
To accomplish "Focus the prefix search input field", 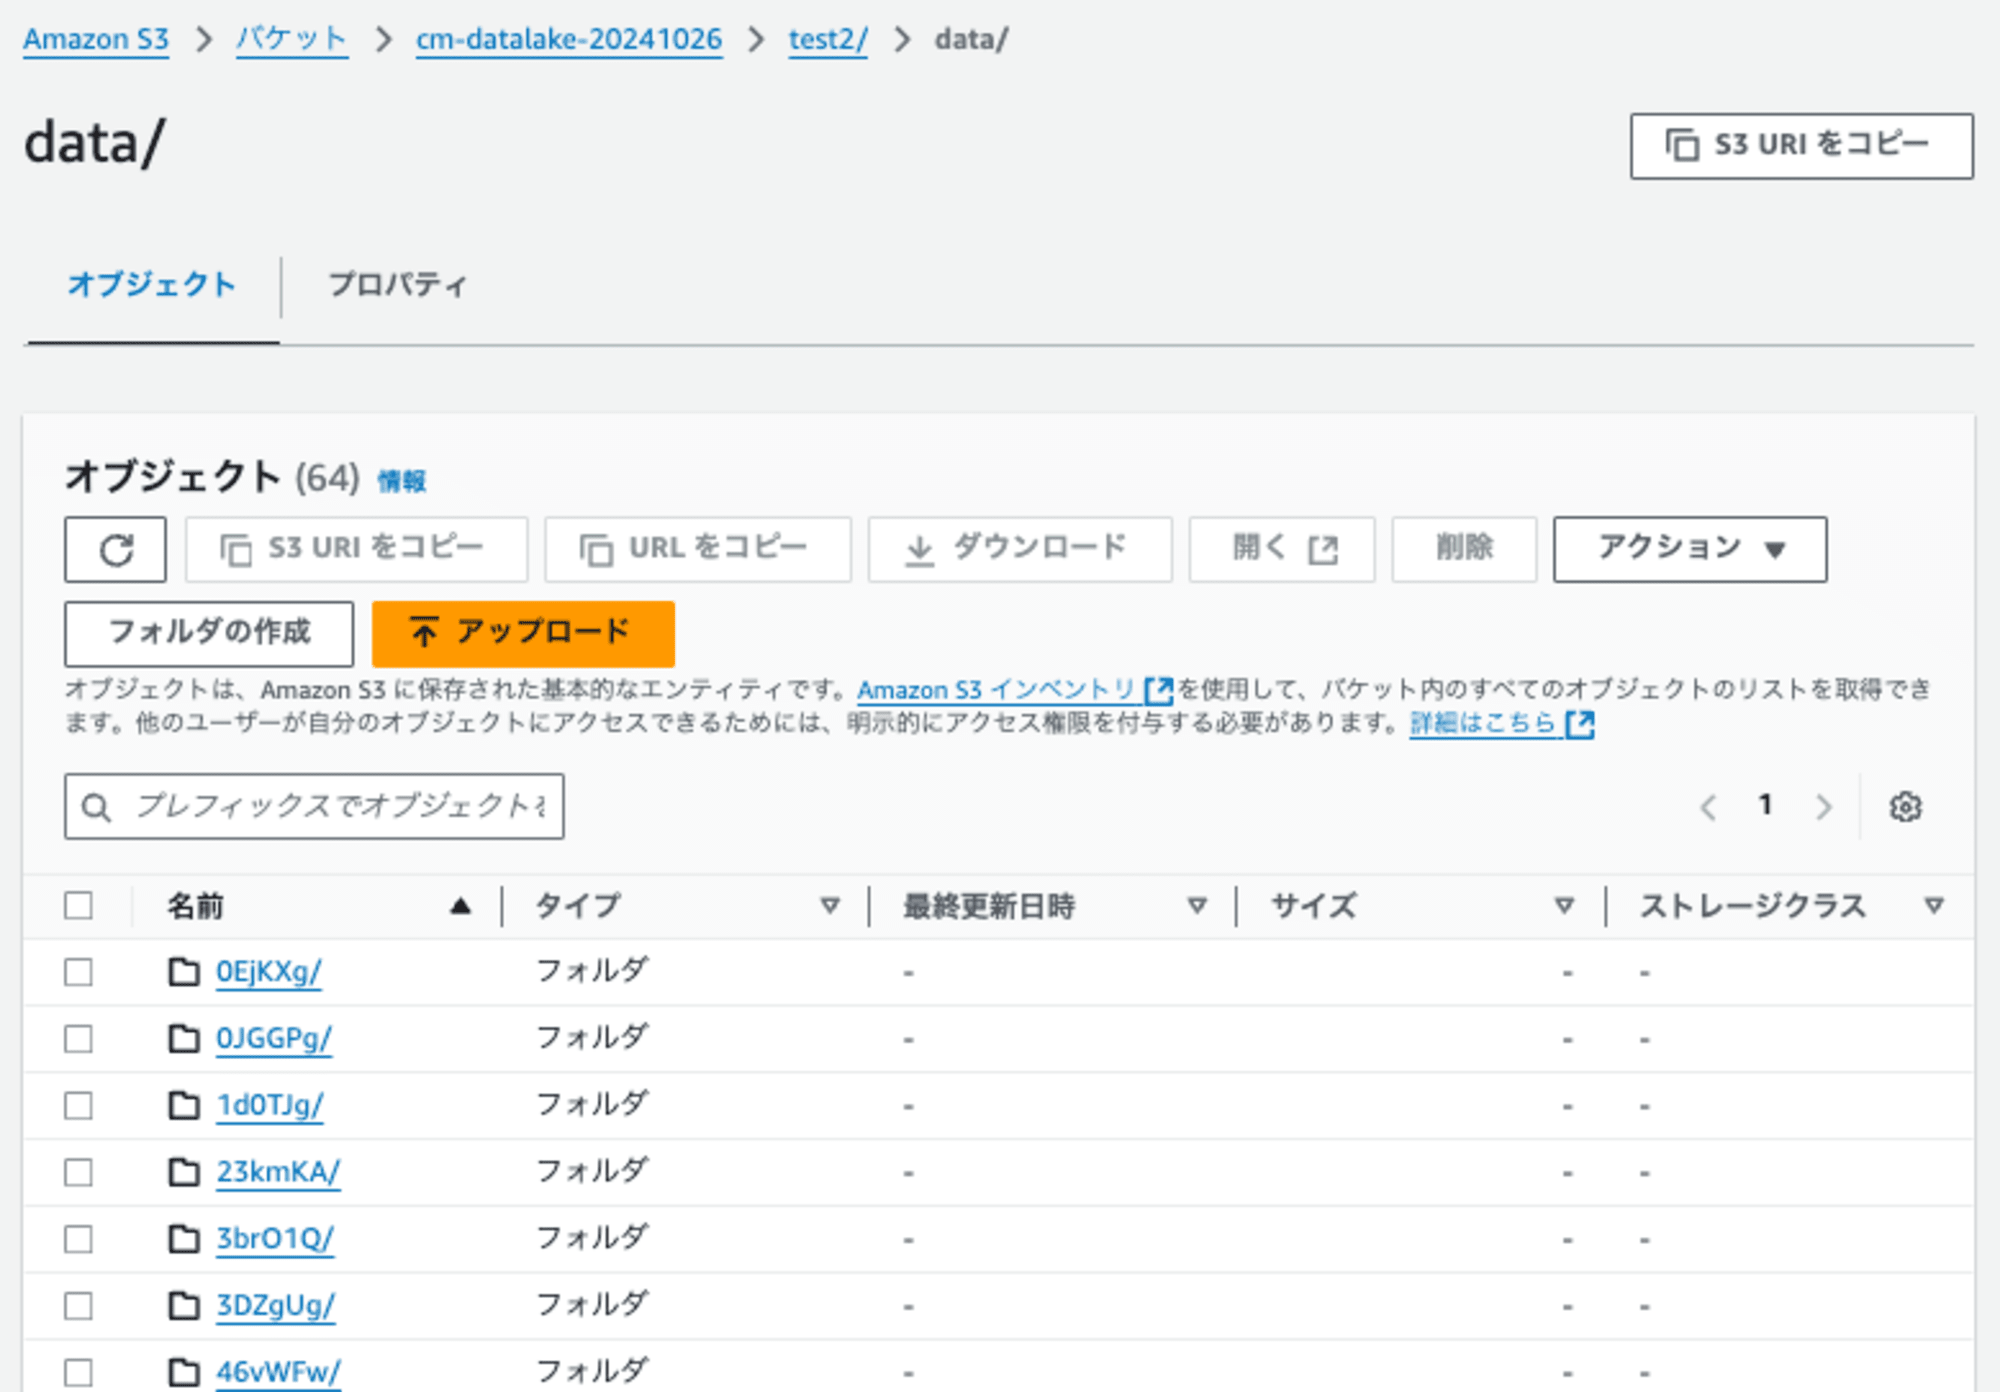I will pos(314,806).
